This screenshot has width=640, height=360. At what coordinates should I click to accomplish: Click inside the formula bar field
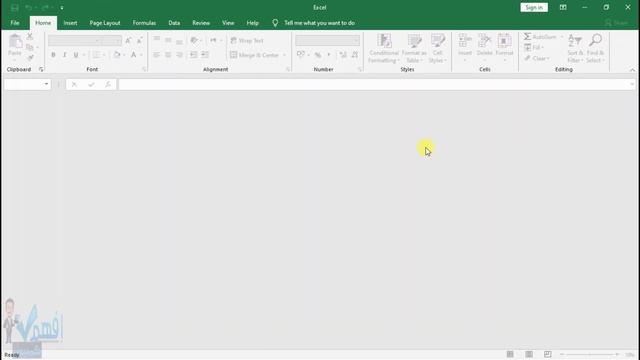[x=373, y=84]
